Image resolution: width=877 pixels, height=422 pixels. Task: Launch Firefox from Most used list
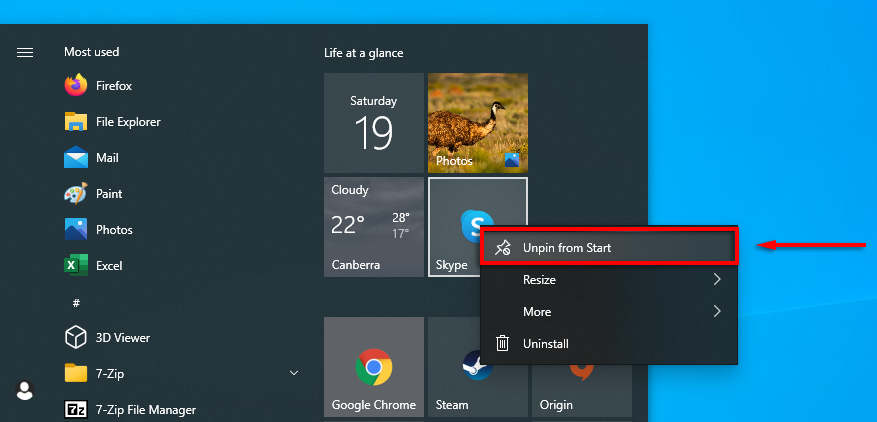[x=98, y=86]
